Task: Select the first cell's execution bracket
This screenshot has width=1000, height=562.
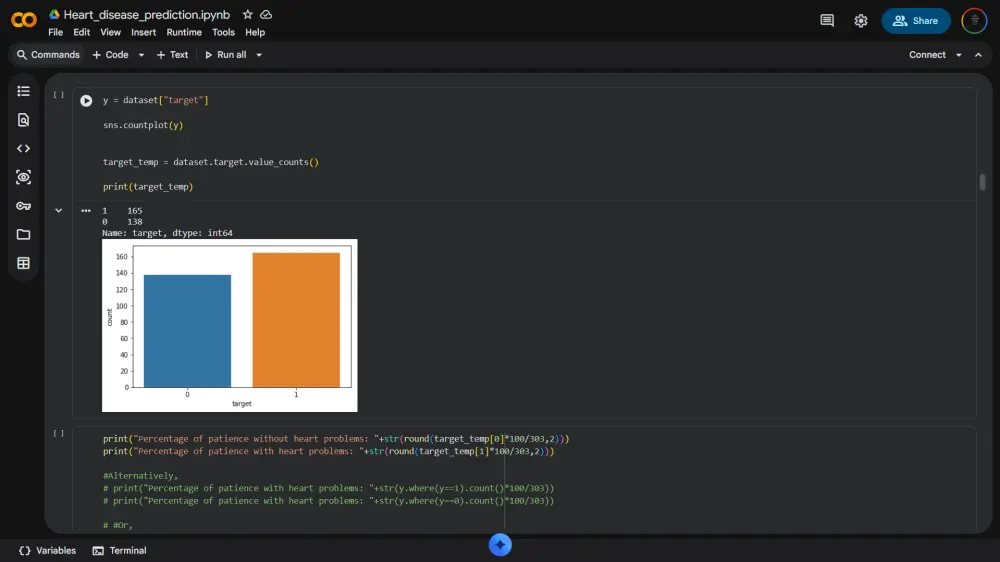Action: [x=59, y=95]
